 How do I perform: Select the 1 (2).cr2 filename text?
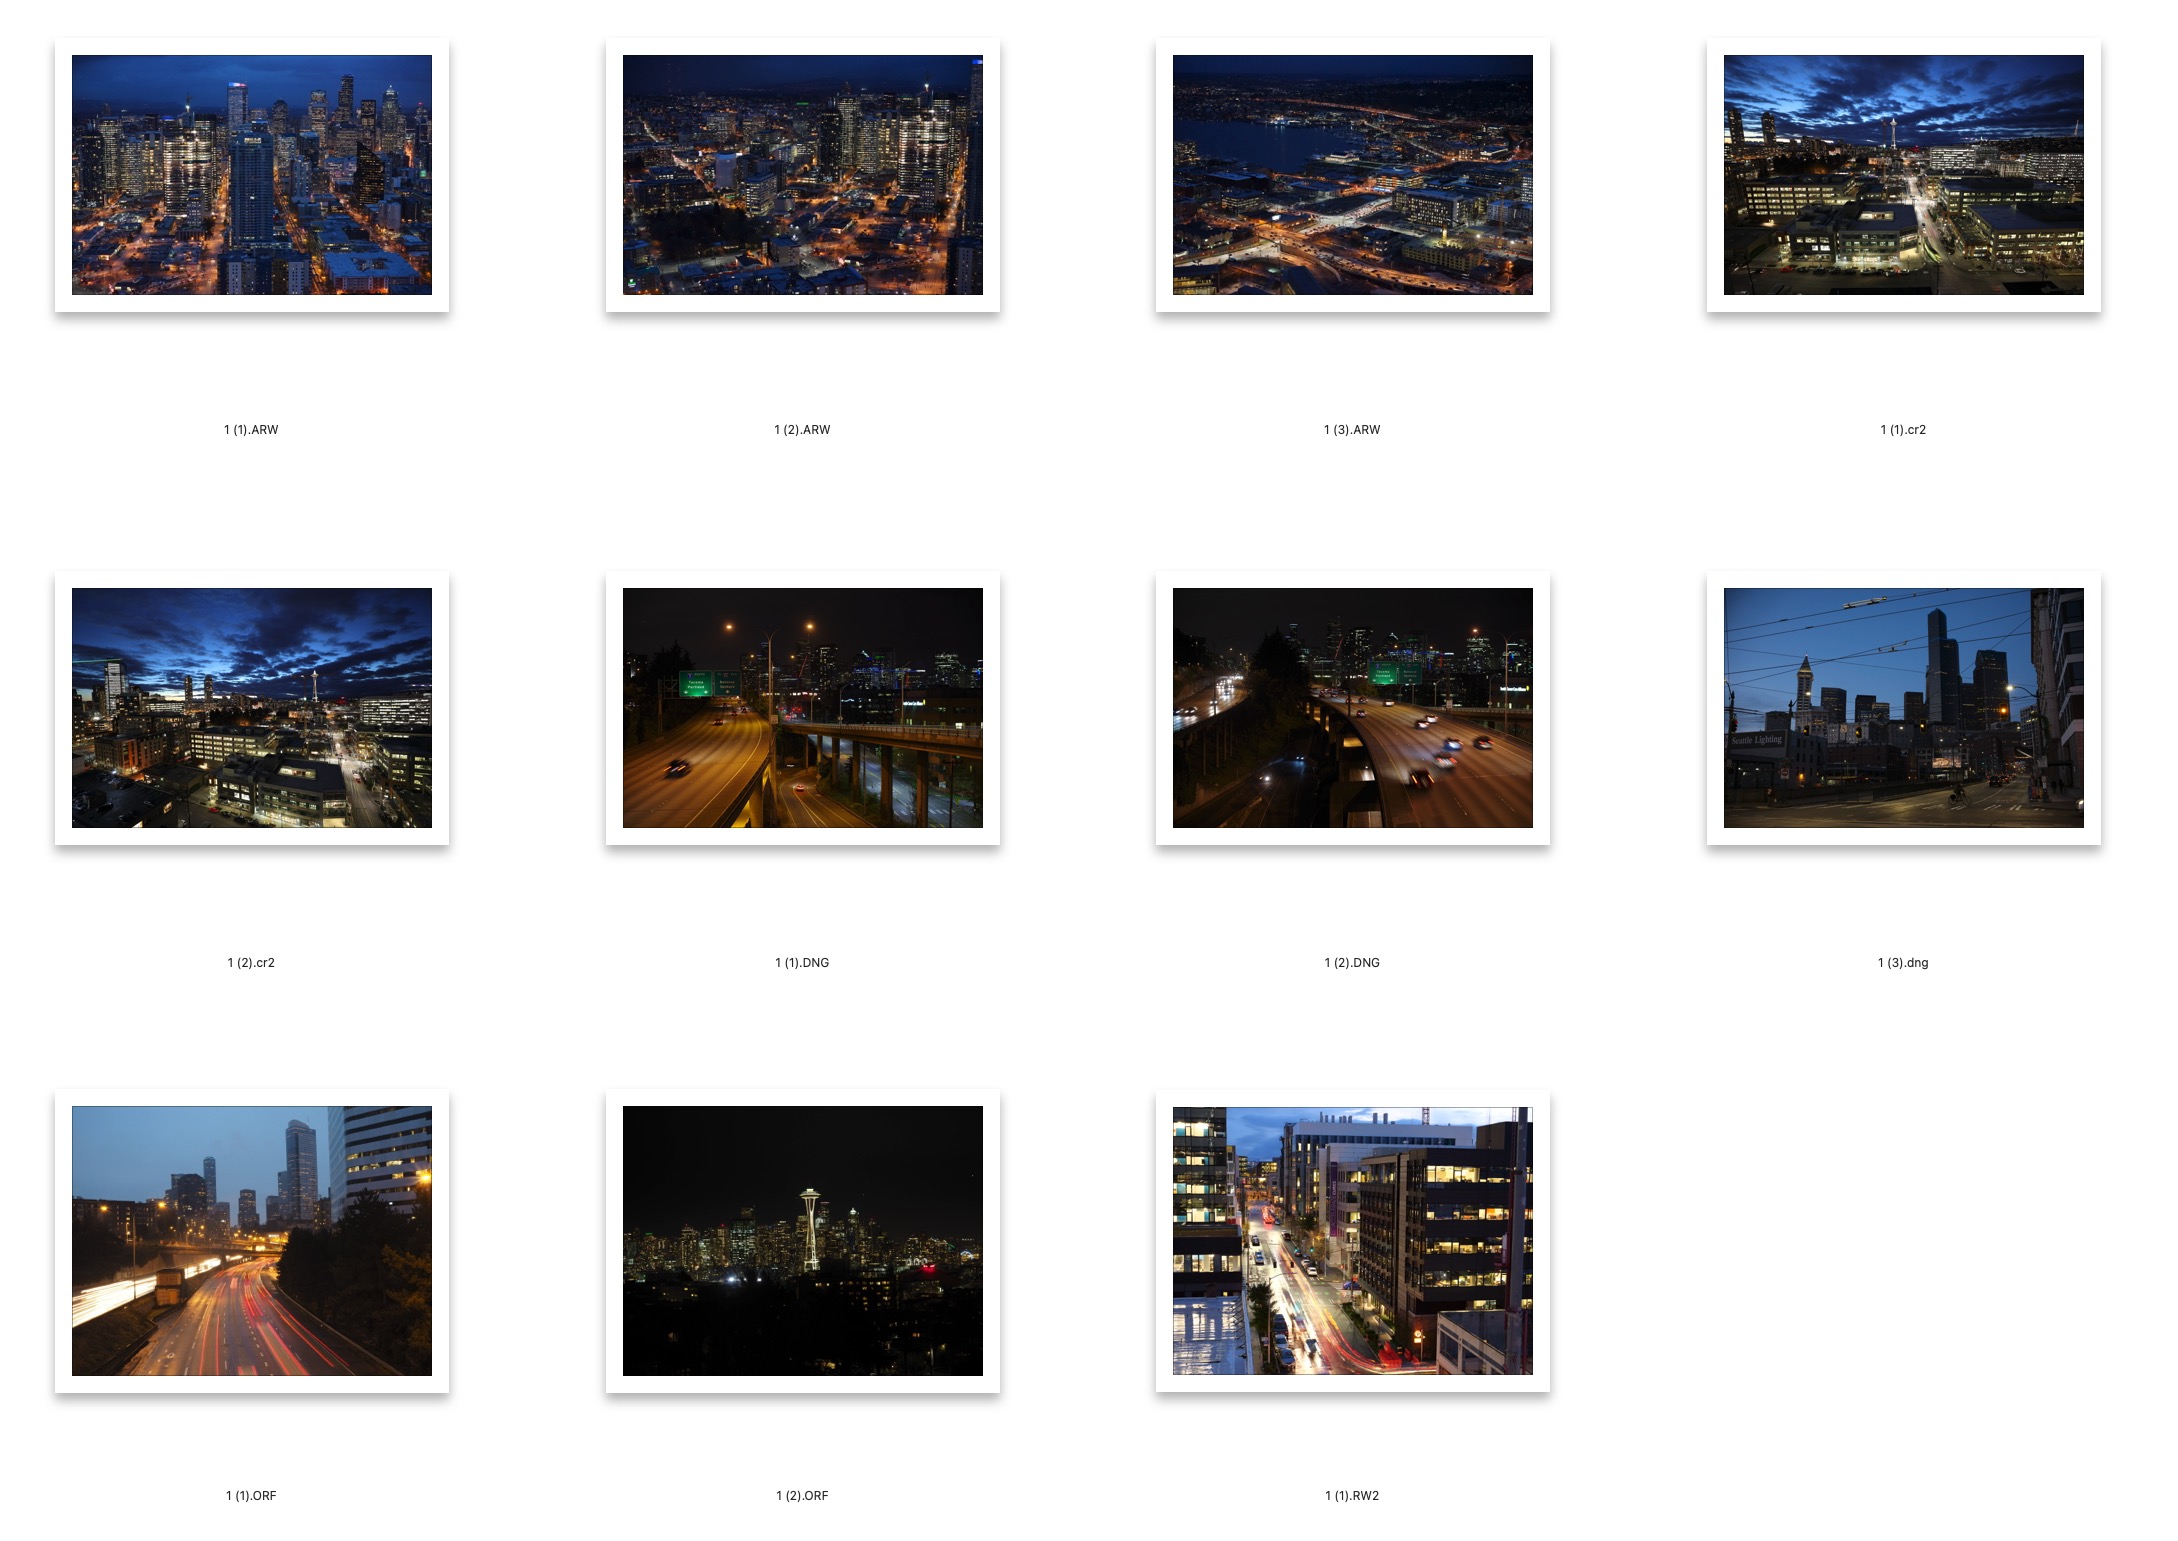click(251, 963)
